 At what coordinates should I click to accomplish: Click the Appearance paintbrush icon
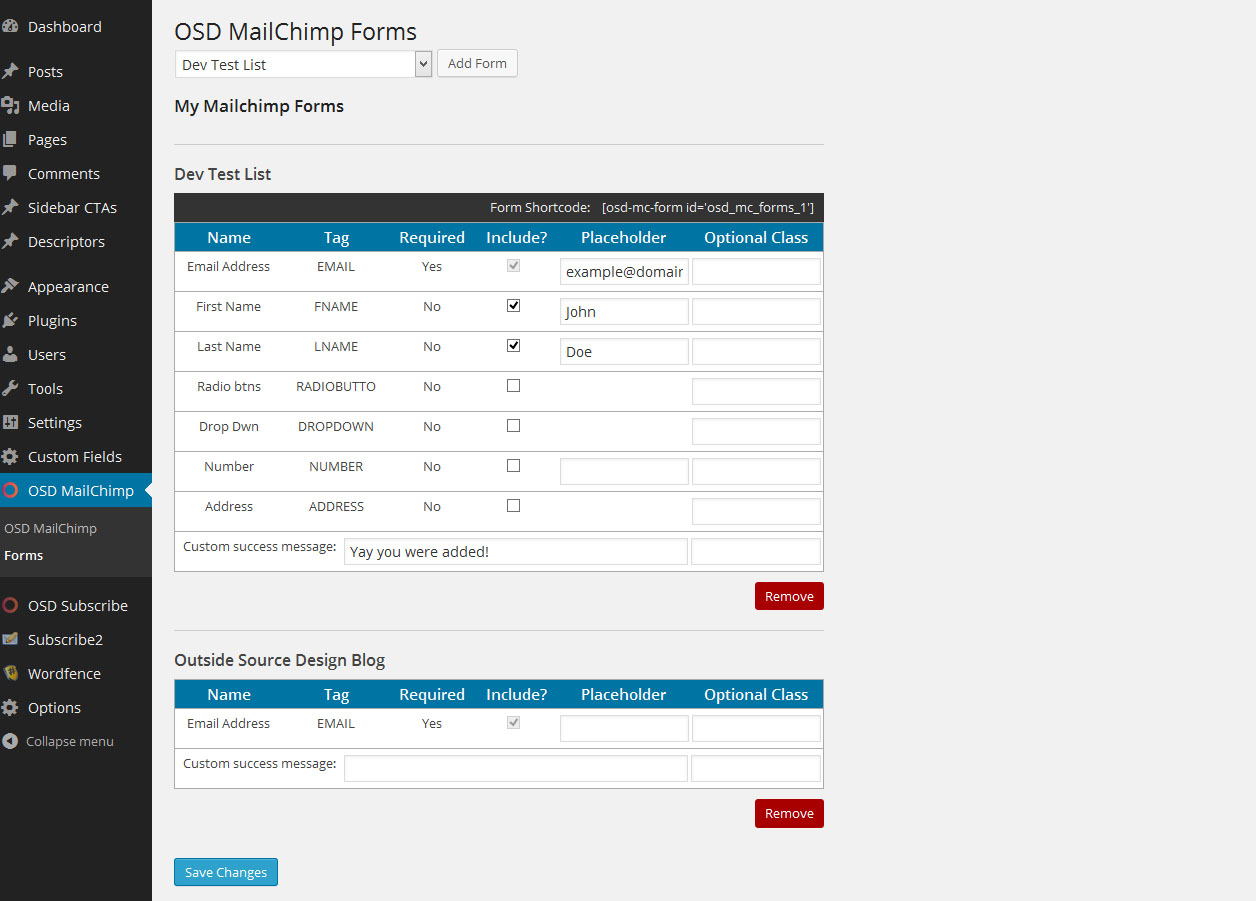tap(10, 287)
